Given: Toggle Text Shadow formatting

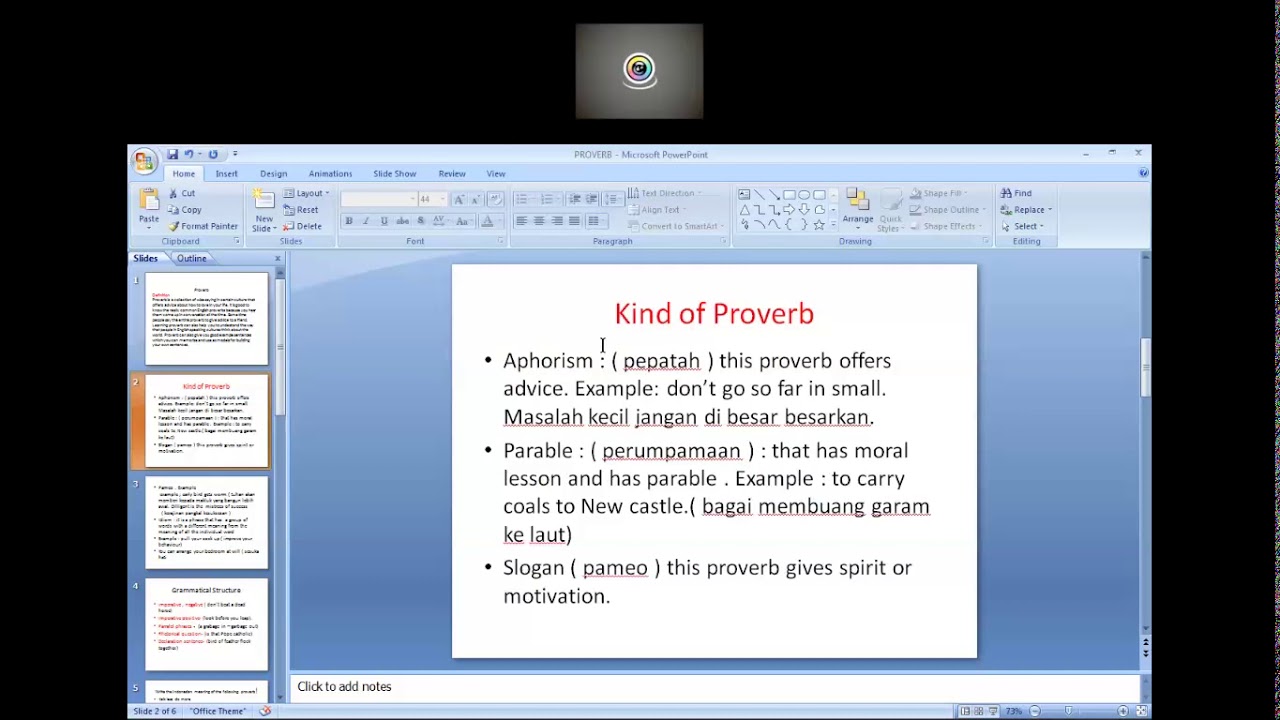Looking at the screenshot, I should (421, 221).
